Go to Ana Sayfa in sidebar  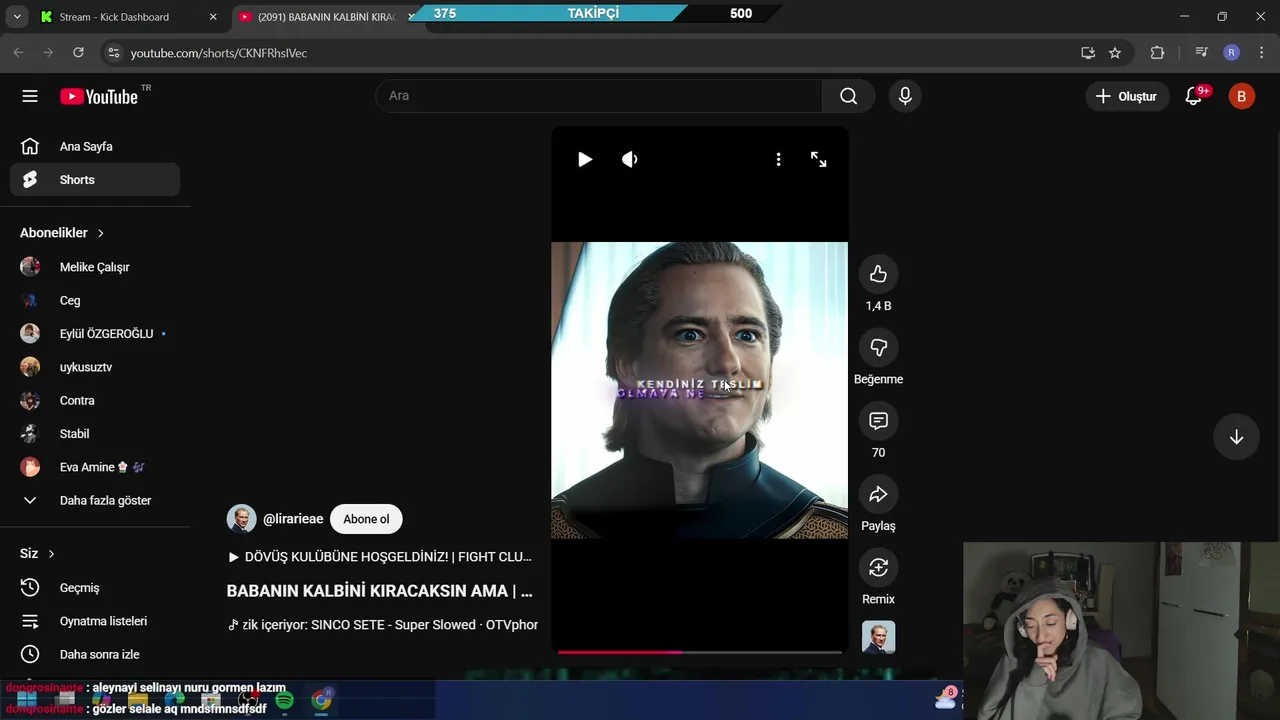pyautogui.click(x=95, y=146)
